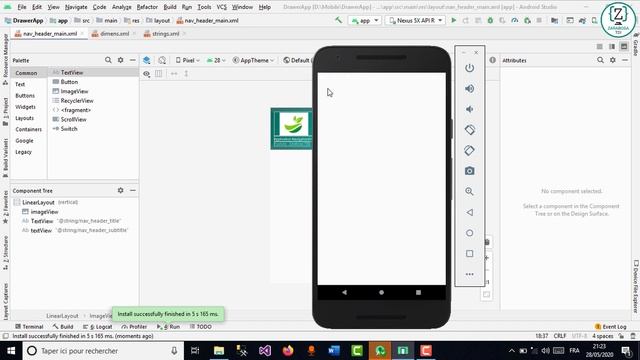Switch editor to Design view mode
Screen dimensions: 640x360
624,47
